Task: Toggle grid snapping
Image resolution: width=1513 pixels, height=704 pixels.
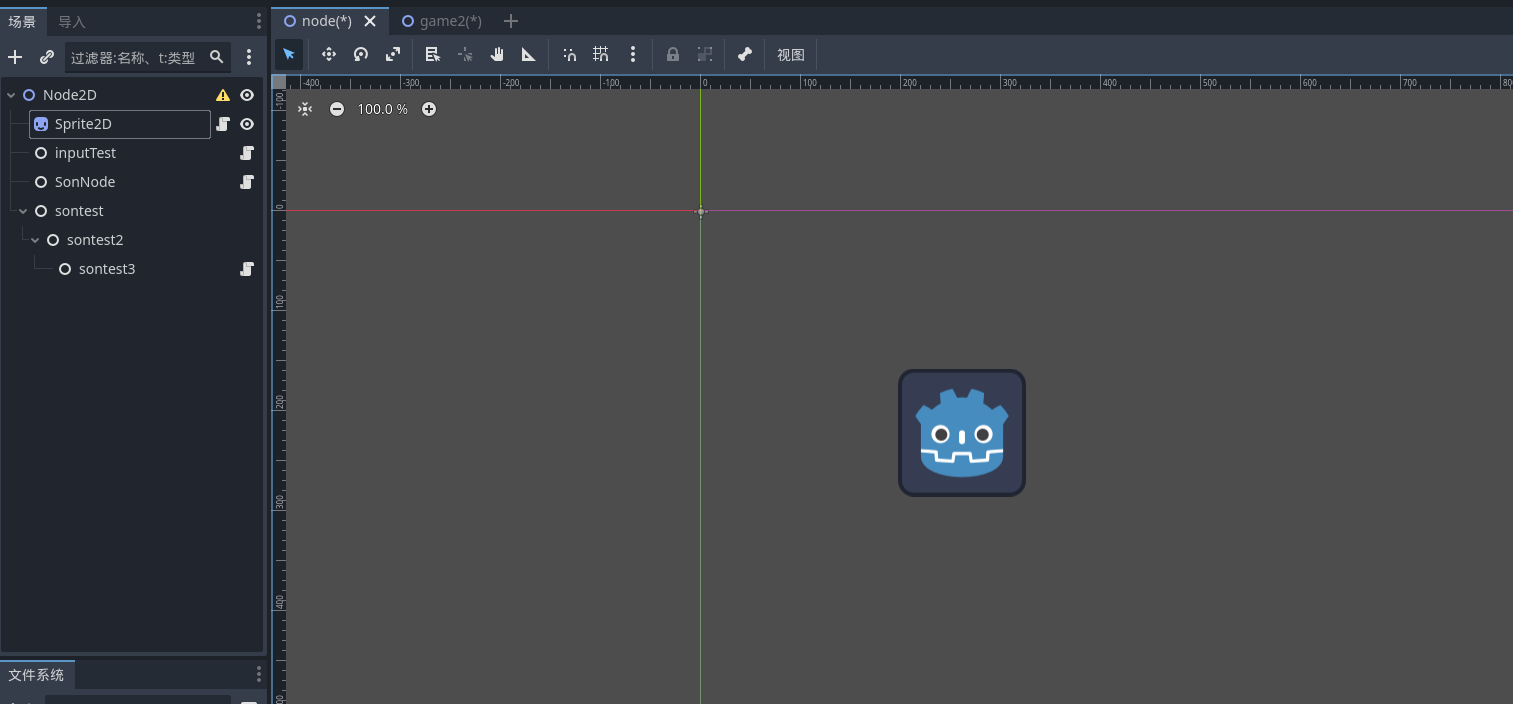Action: point(601,54)
